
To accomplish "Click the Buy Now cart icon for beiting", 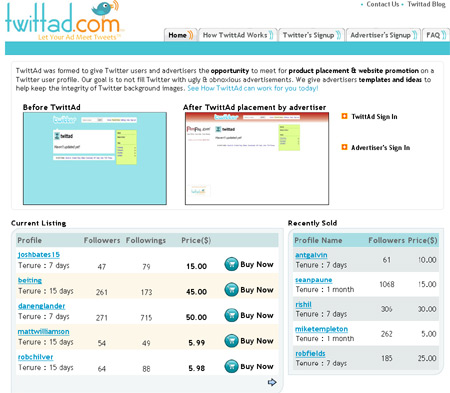I will (231, 290).
